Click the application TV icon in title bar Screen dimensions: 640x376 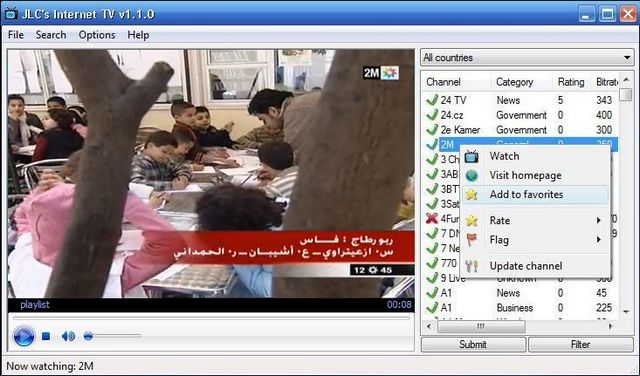tap(11, 14)
